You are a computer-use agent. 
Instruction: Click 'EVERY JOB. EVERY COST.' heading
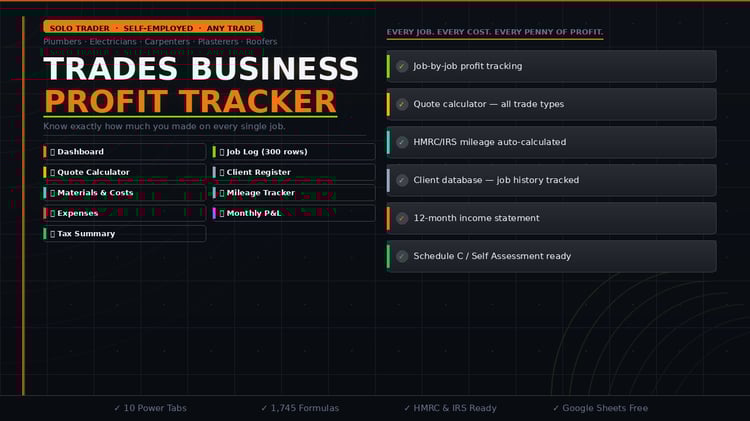tap(495, 32)
